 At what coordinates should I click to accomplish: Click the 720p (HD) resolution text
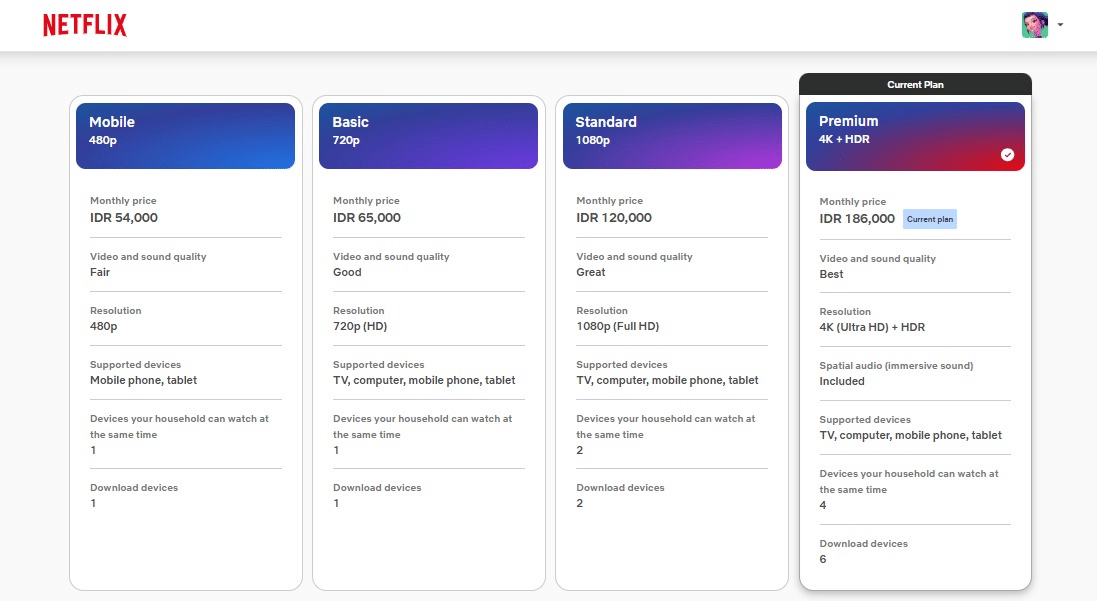(x=361, y=326)
